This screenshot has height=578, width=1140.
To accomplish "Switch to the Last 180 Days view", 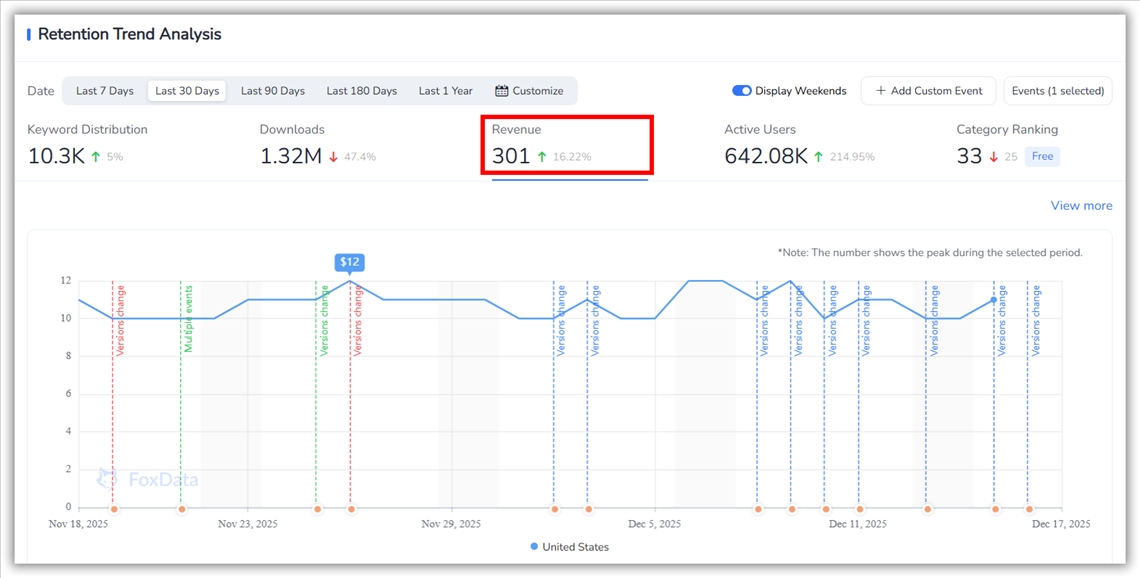I will pyautogui.click(x=361, y=90).
